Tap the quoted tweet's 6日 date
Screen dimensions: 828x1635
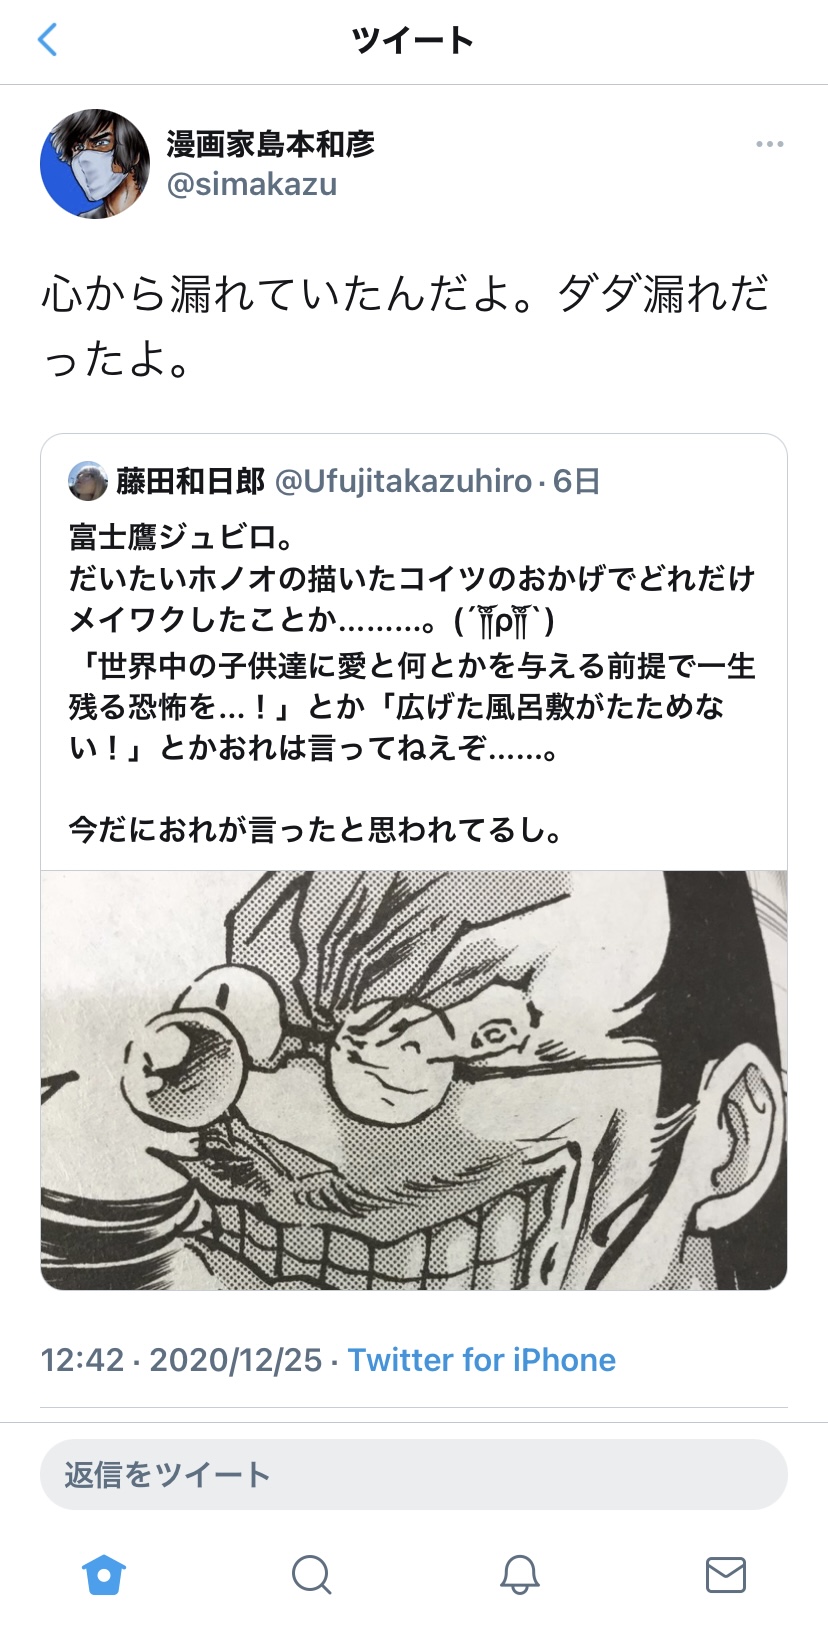click(x=576, y=482)
